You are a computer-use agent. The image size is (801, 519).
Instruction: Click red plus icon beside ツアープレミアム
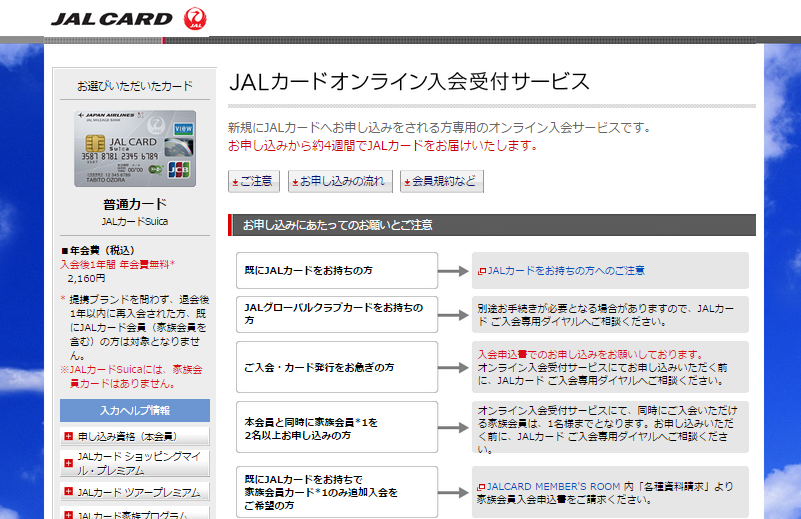tap(68, 492)
